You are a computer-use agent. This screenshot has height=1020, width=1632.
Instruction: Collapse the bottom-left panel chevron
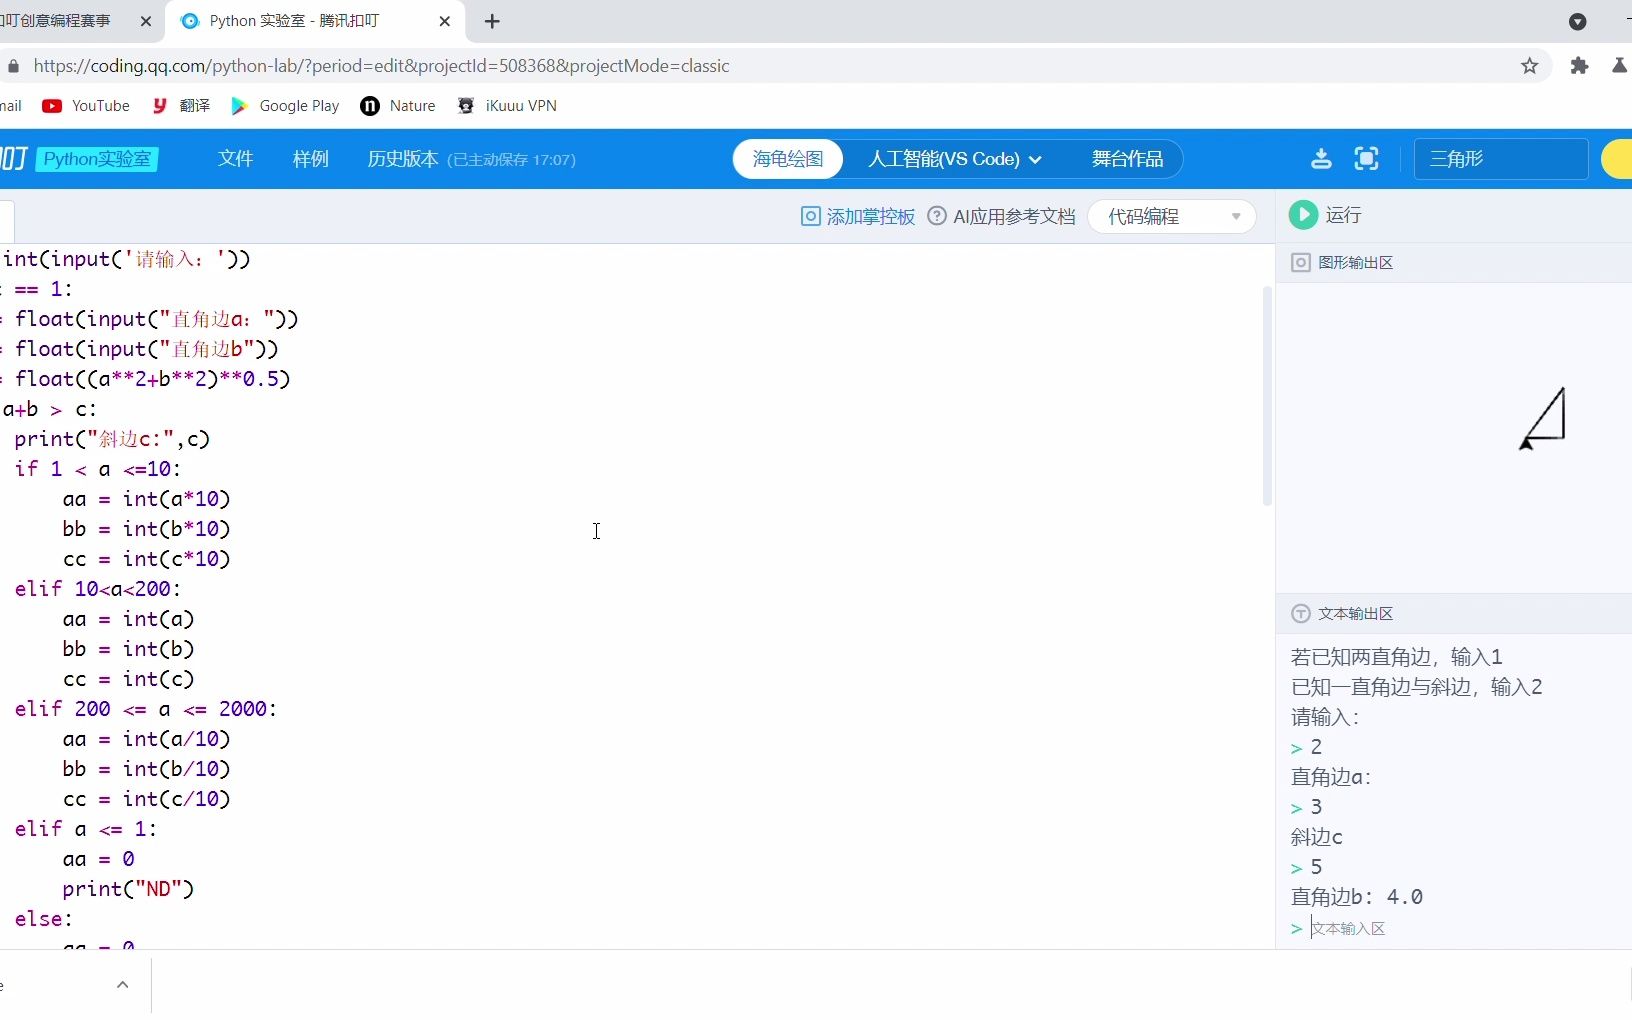[x=122, y=986]
